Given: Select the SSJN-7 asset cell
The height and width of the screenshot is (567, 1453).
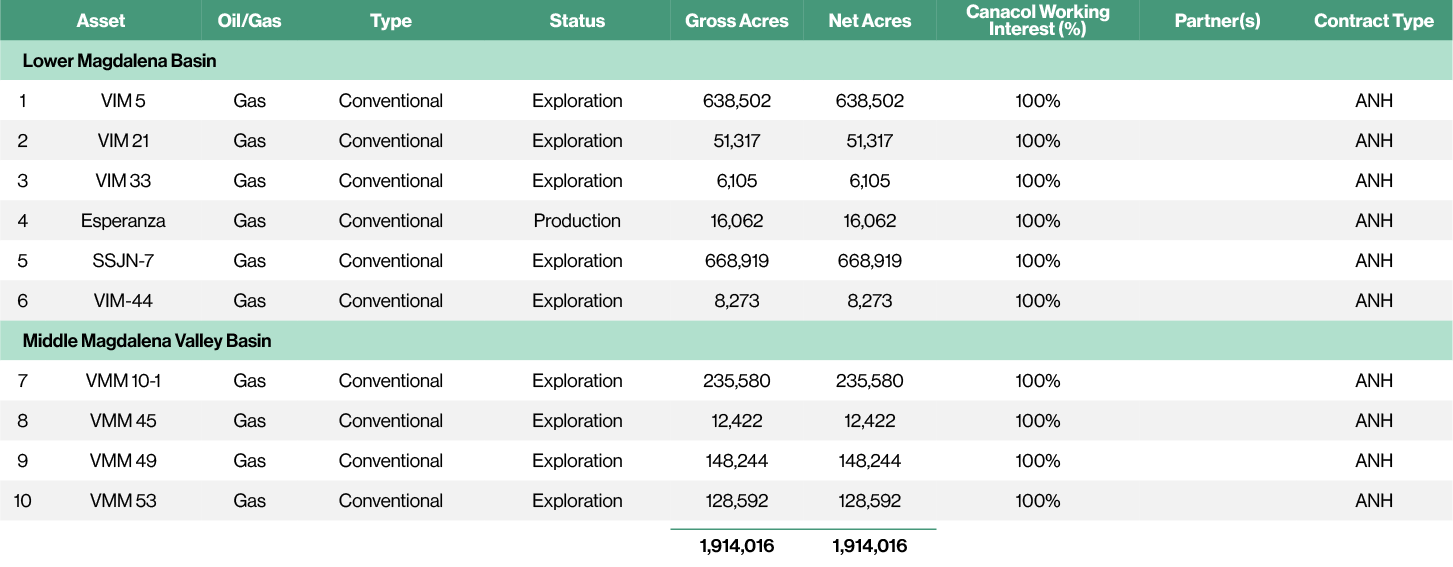Looking at the screenshot, I should tap(123, 261).
